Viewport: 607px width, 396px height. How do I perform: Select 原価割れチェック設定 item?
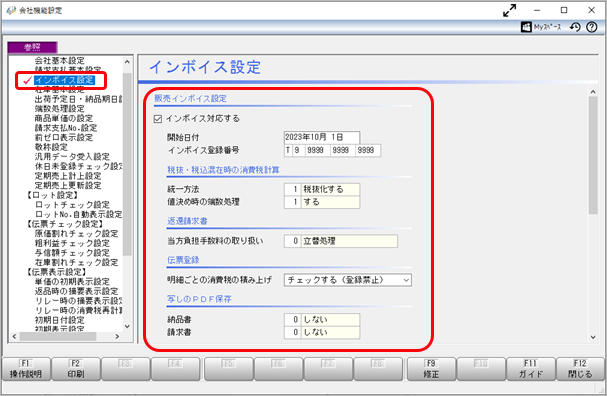pos(77,233)
